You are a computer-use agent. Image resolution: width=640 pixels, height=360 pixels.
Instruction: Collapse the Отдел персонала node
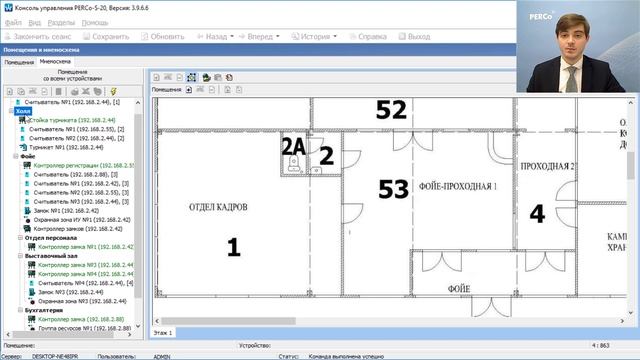tap(20, 238)
